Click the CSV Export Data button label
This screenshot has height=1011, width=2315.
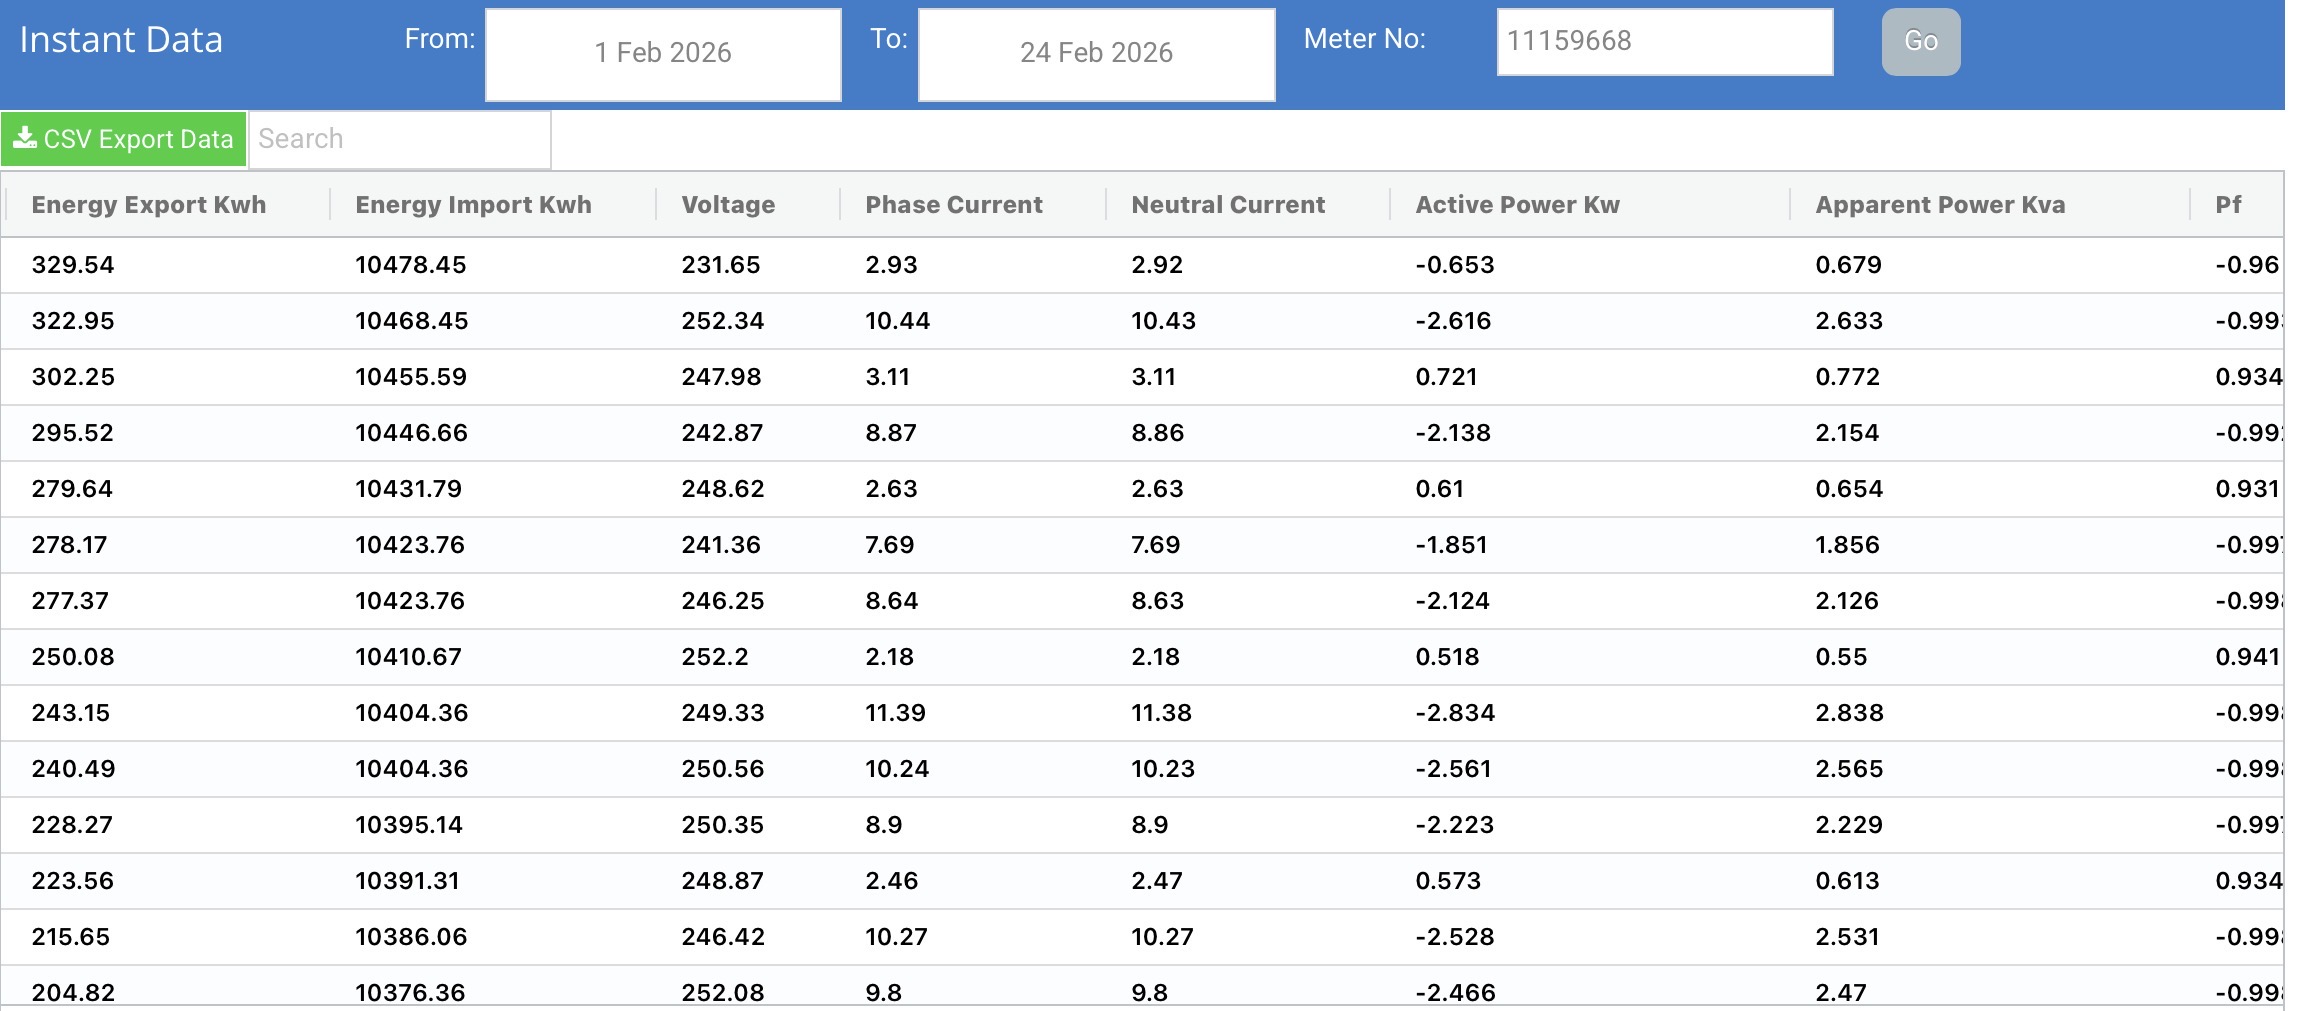coord(138,139)
